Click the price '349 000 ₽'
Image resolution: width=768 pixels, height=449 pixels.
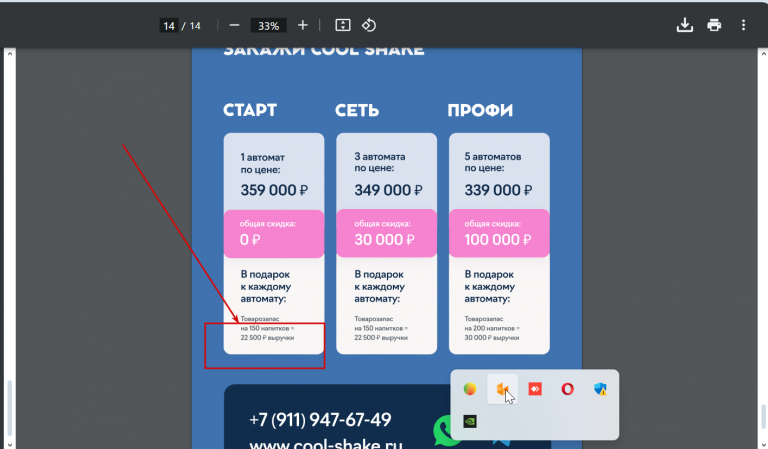(x=388, y=190)
